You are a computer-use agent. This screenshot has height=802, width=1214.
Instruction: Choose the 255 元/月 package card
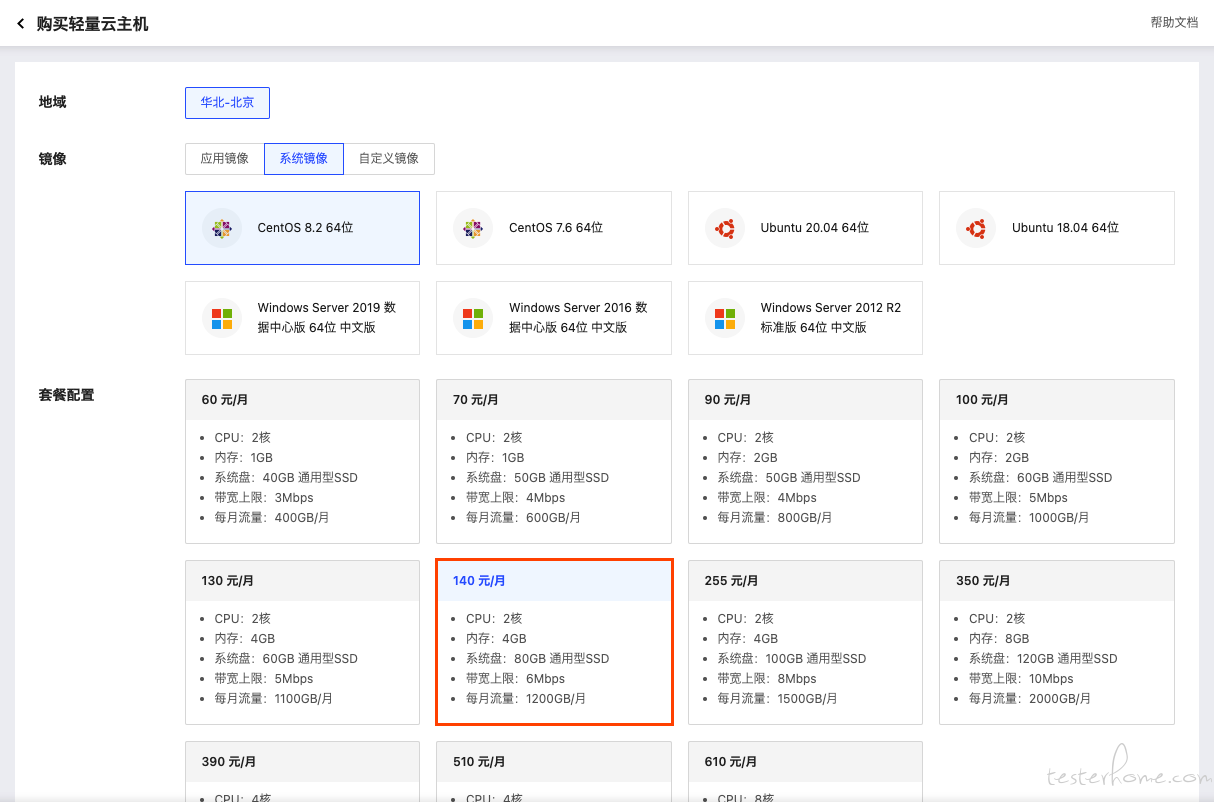(805, 642)
